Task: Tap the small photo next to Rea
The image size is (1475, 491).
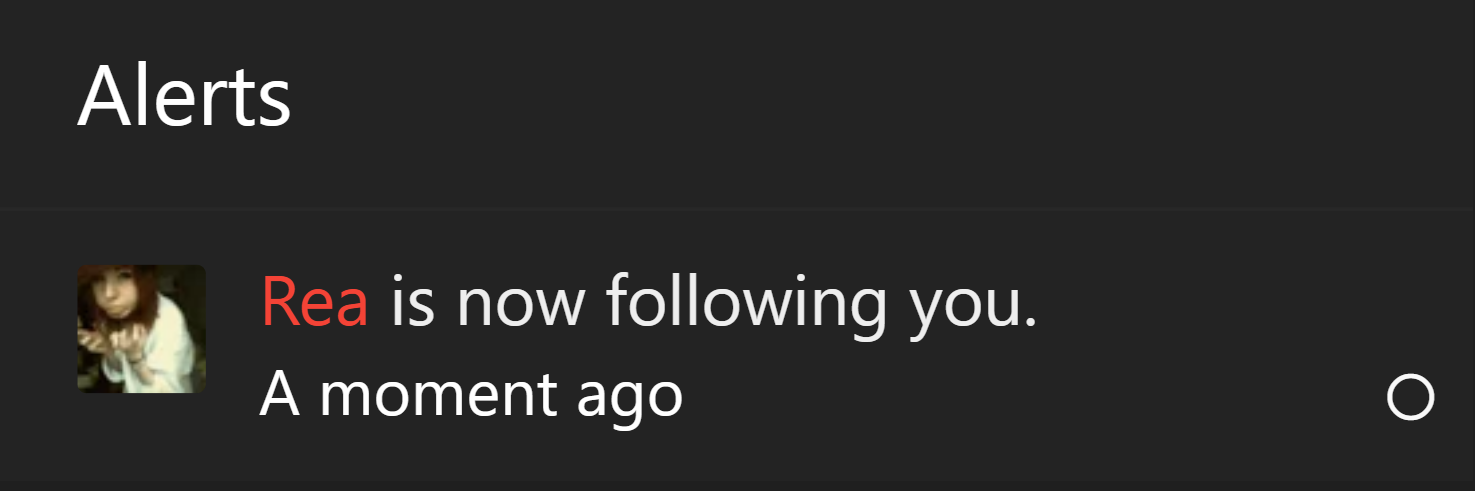Action: (141, 329)
